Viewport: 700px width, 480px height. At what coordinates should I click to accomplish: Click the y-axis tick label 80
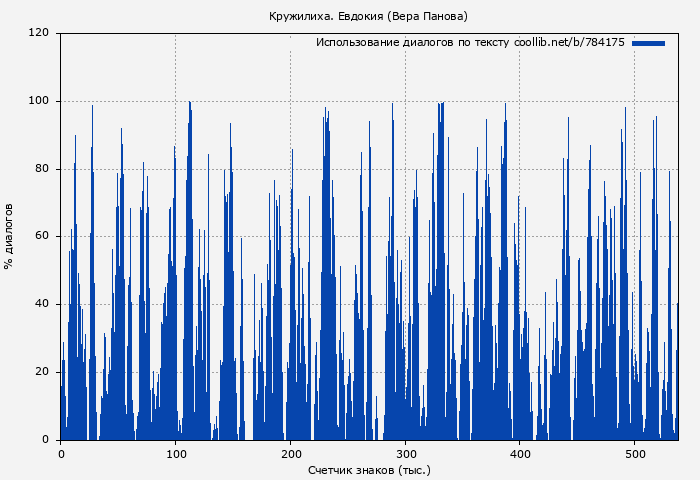tap(42, 169)
